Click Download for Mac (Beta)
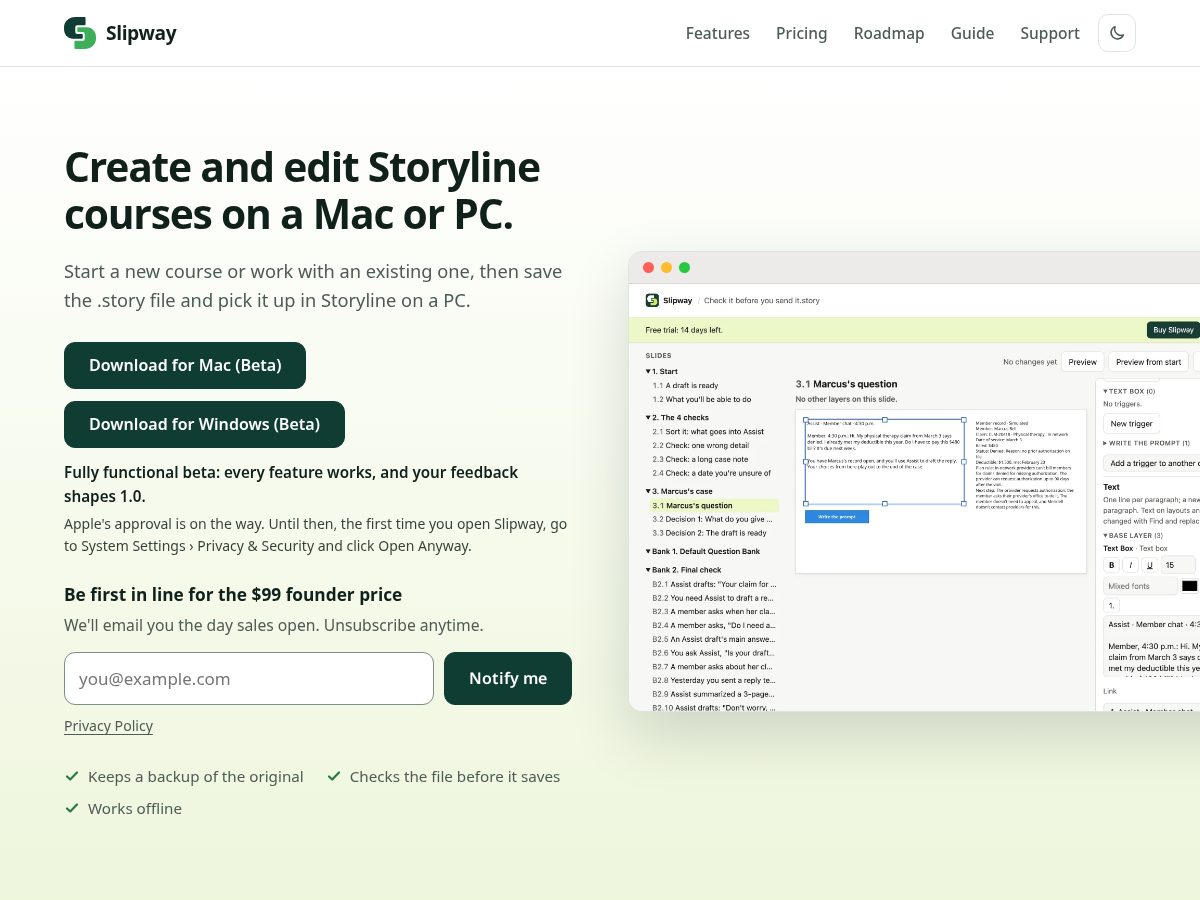The image size is (1200, 900). [185, 365]
